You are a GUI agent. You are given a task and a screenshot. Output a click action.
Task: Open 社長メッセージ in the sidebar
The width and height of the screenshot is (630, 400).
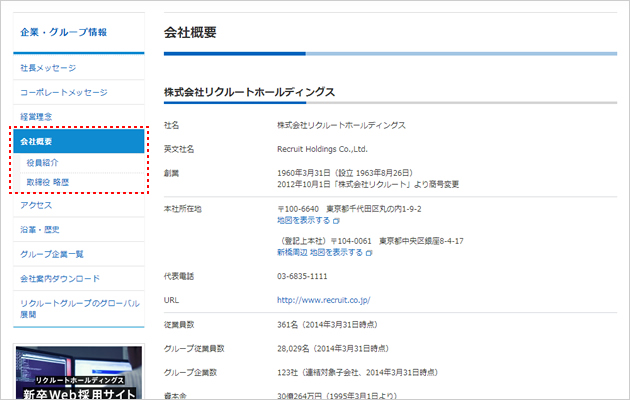(48, 68)
